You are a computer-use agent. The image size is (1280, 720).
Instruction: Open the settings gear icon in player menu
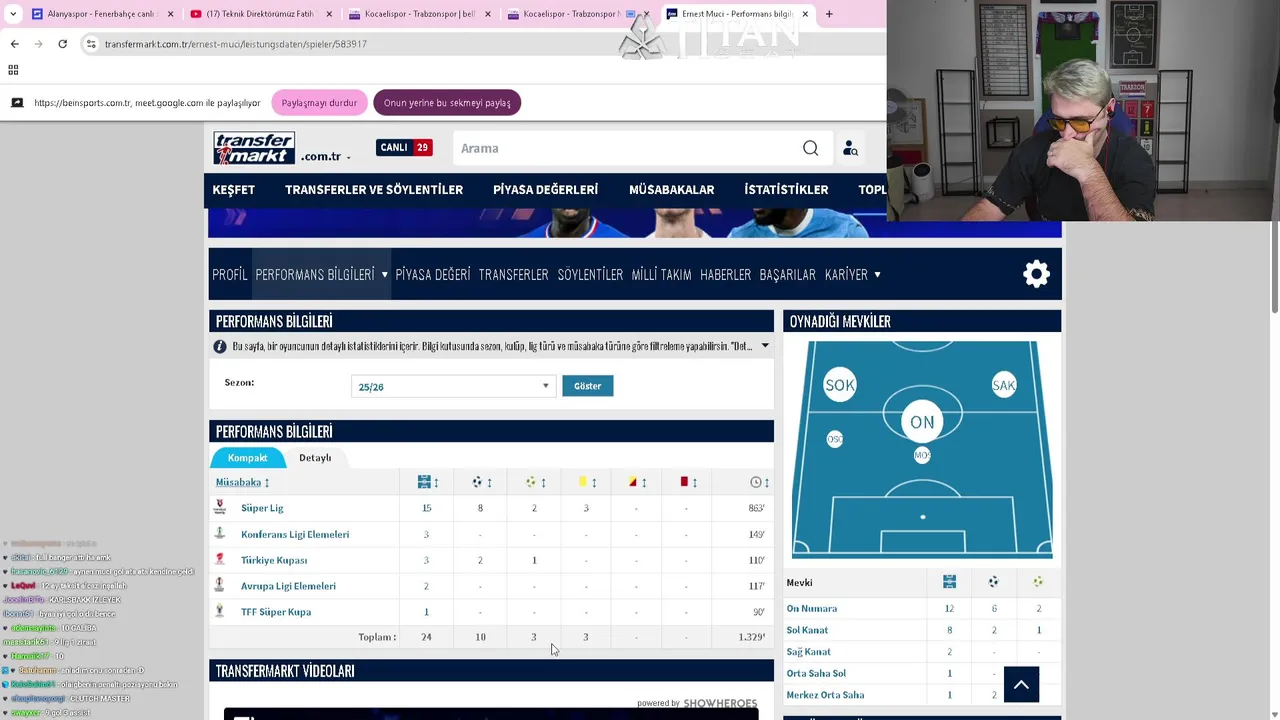1036,274
